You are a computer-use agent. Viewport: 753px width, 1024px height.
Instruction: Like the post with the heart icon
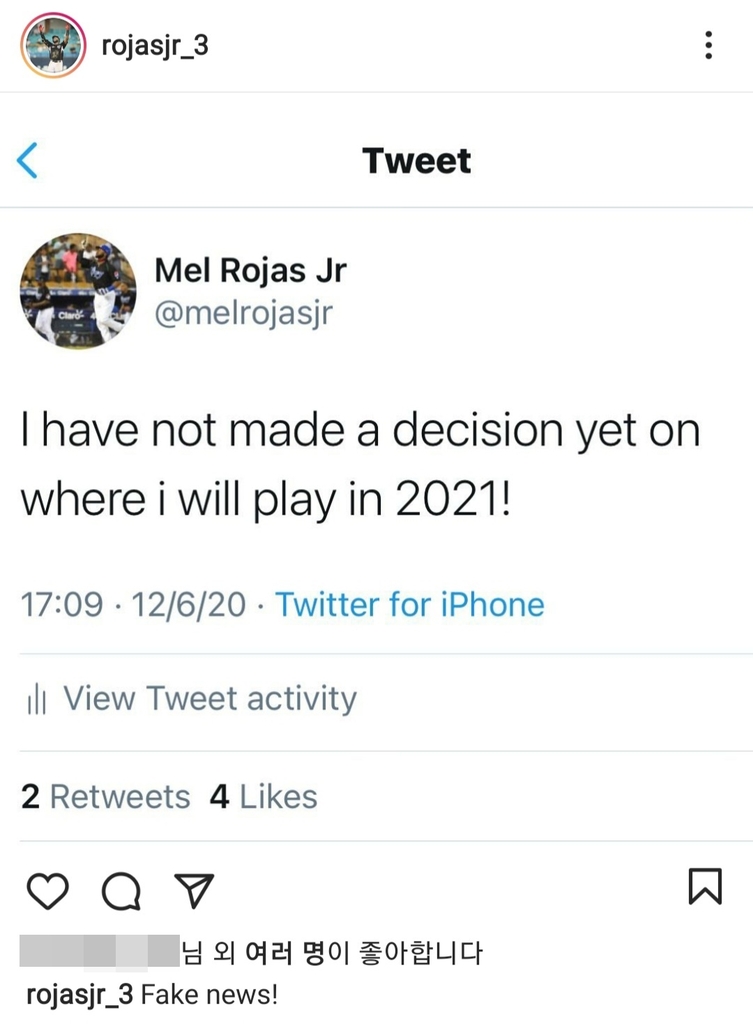[45, 889]
